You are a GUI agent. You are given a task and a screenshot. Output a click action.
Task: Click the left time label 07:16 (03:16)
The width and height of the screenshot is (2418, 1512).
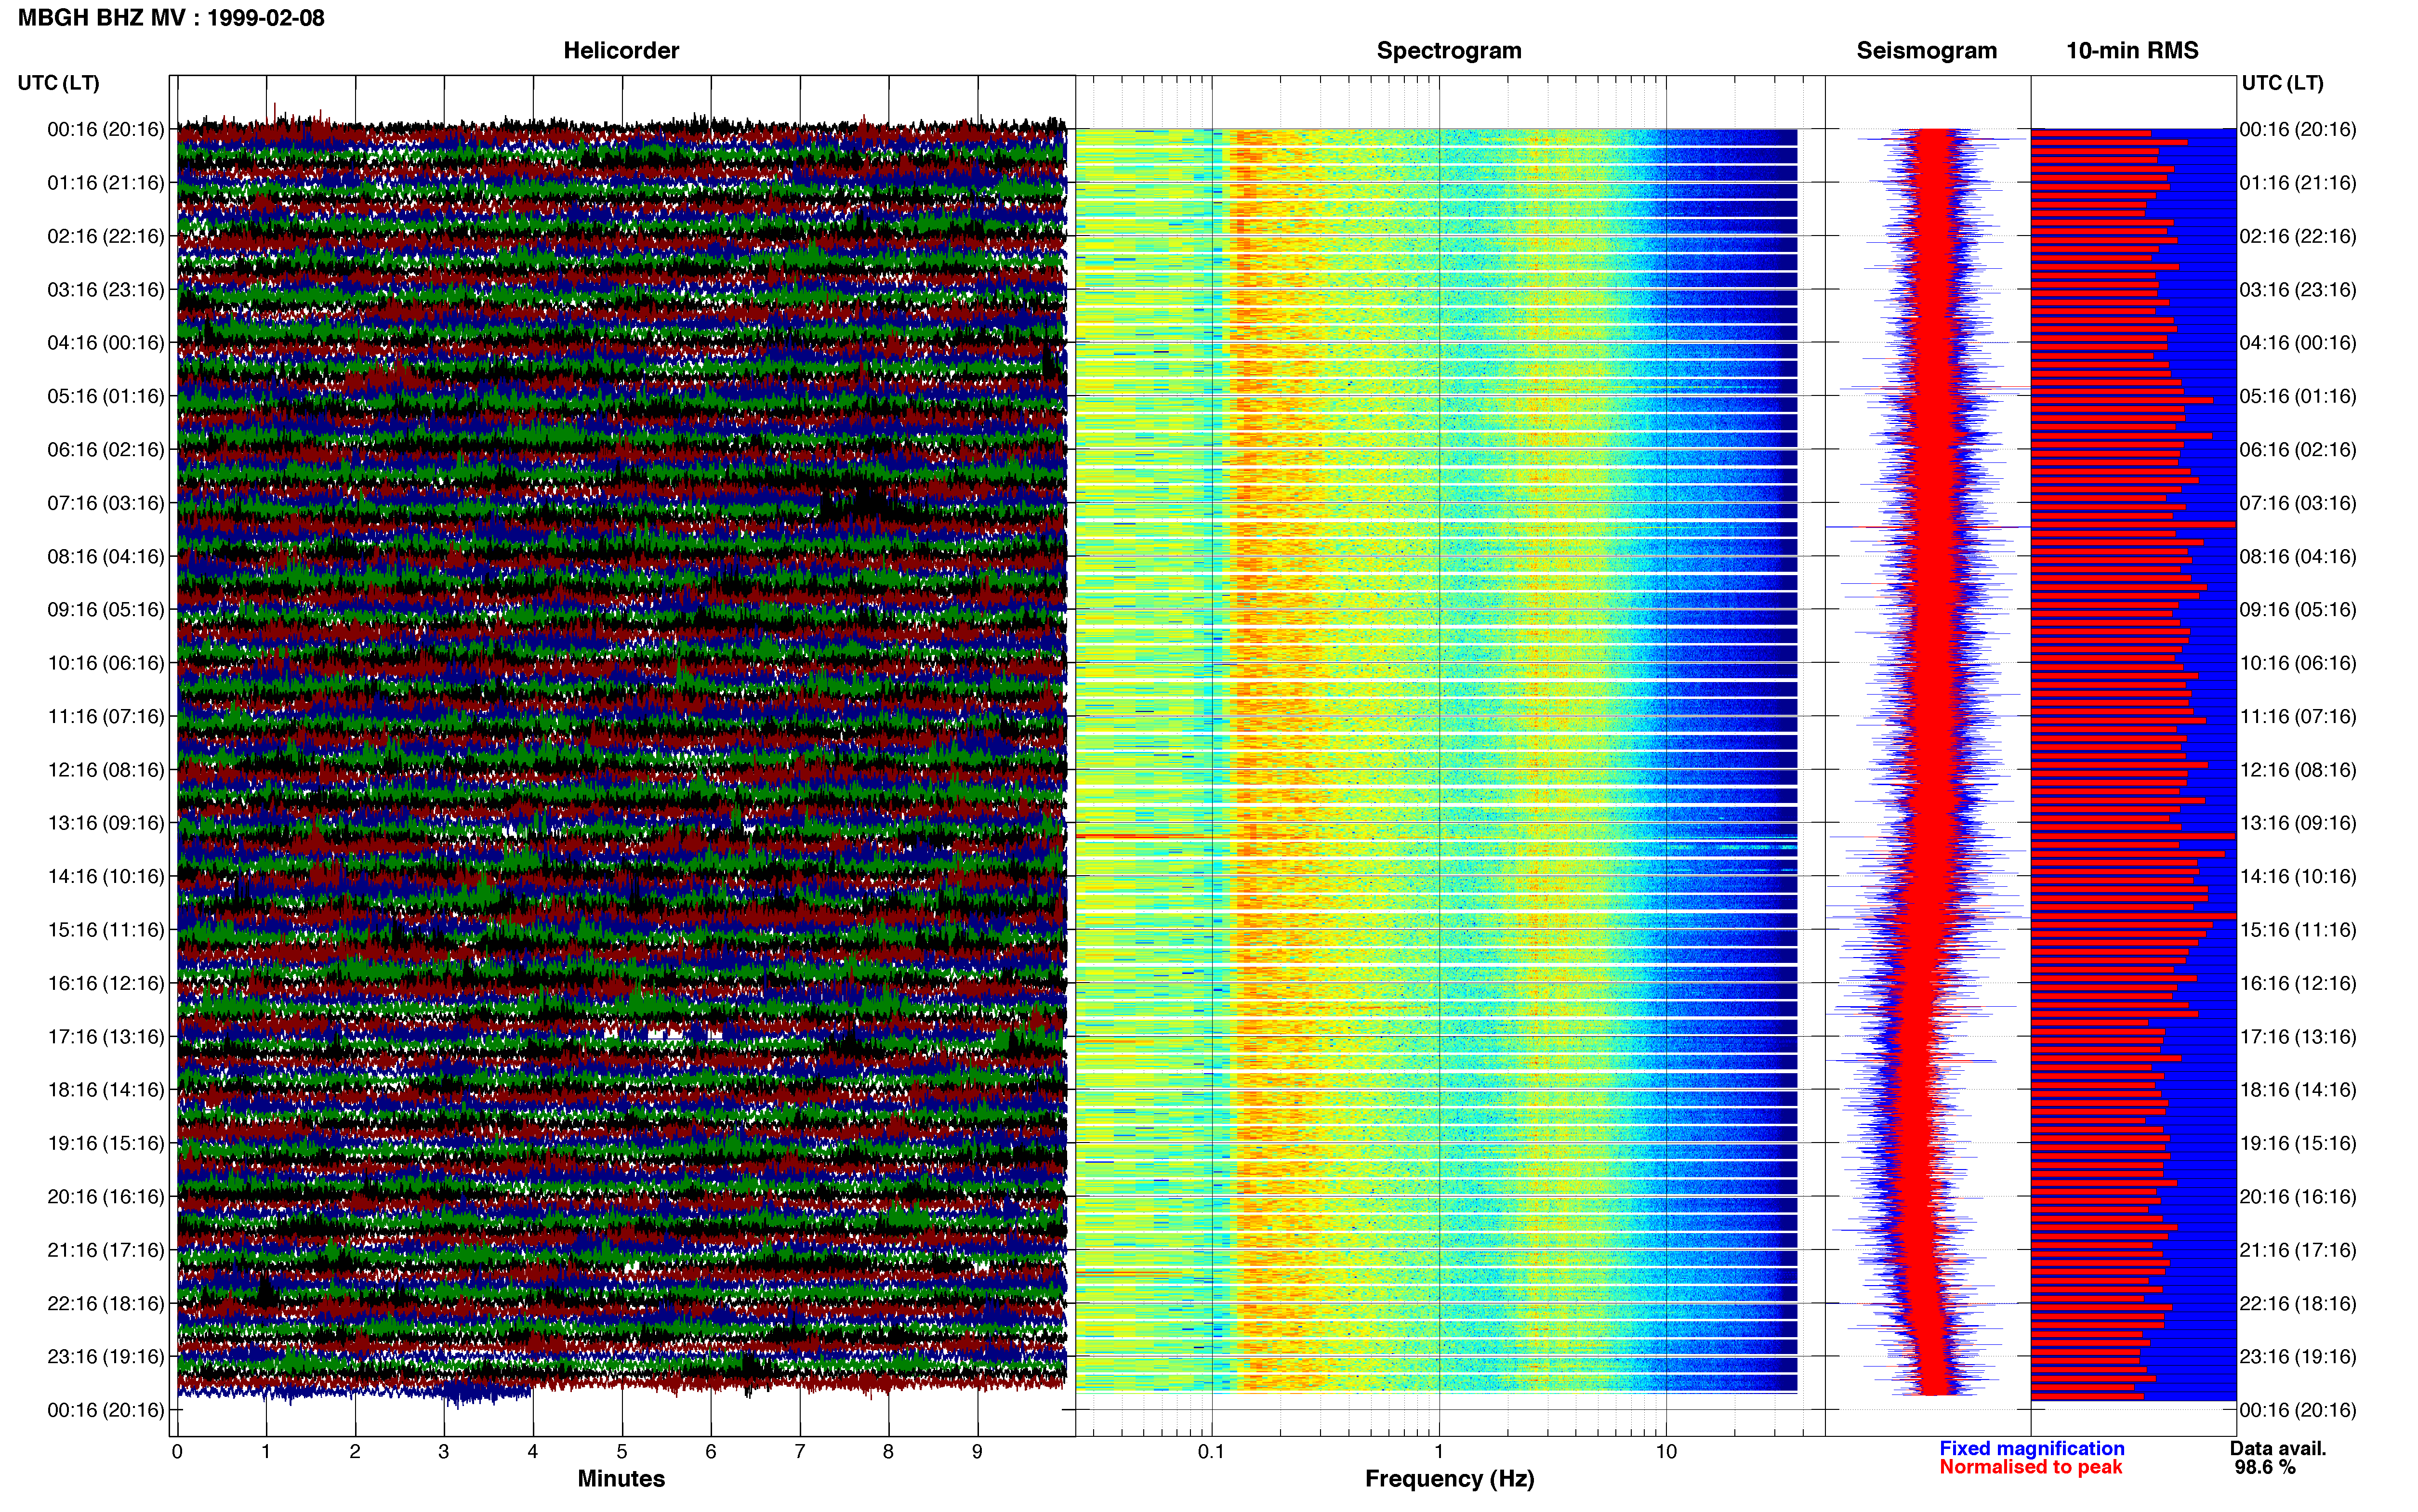click(106, 503)
